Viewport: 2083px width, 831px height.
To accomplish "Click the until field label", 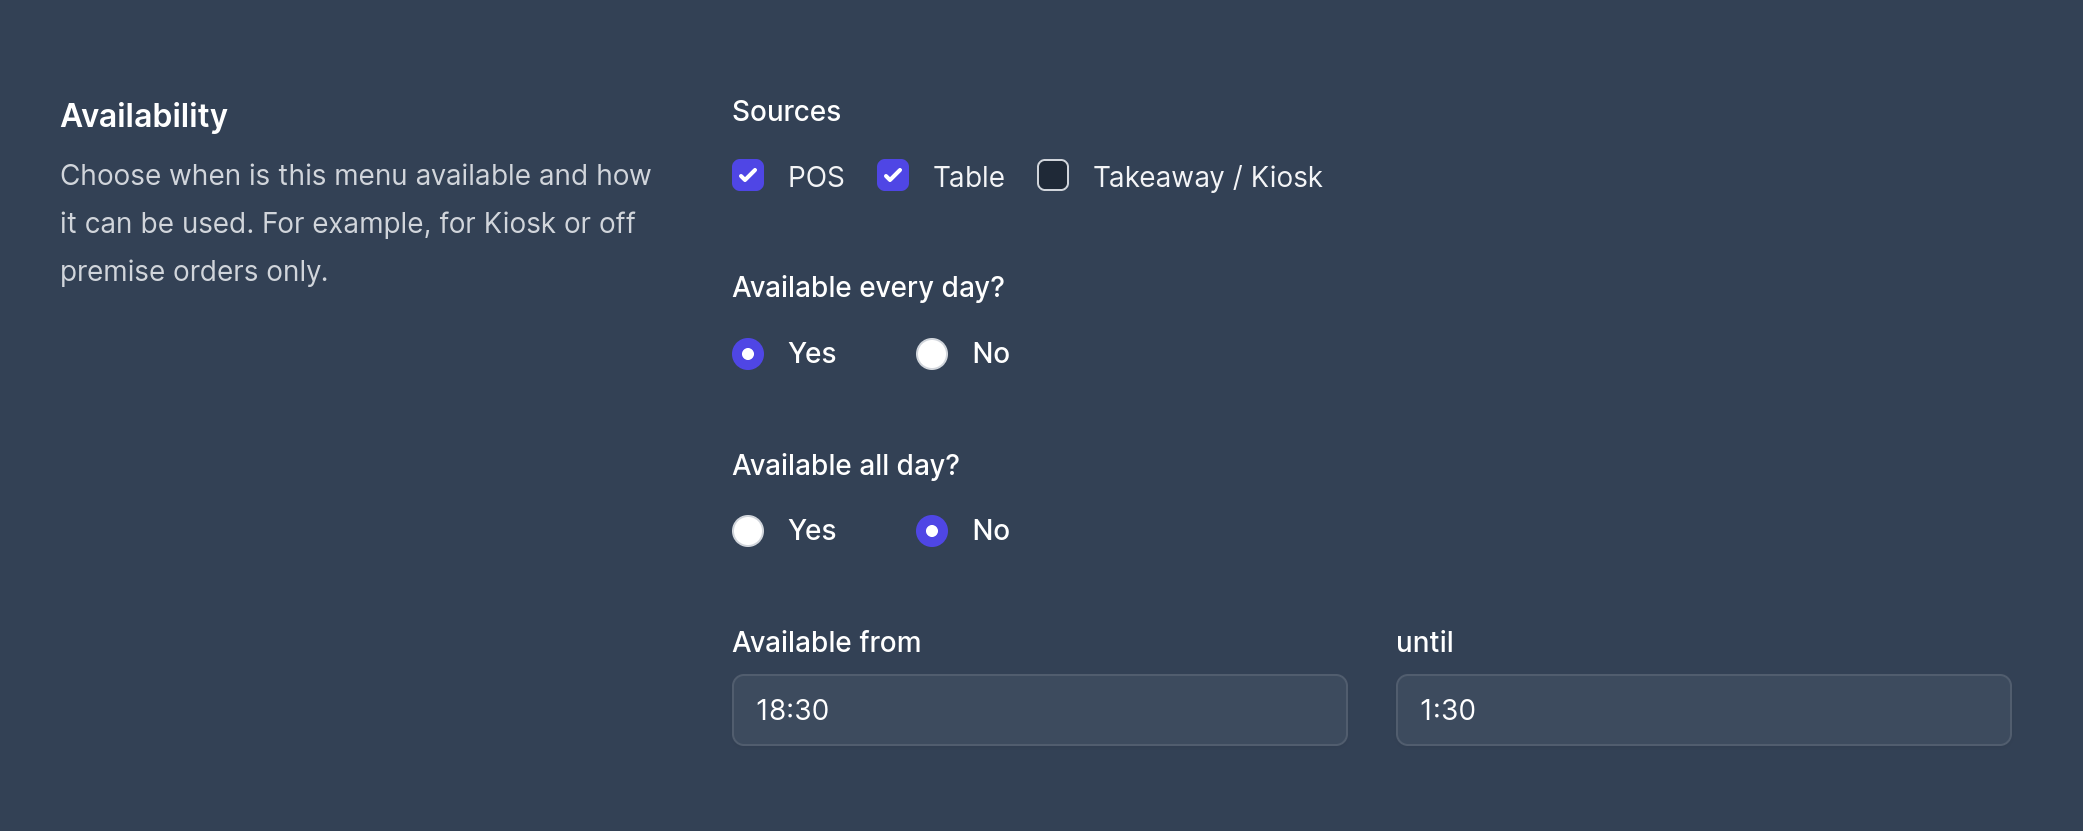I will (1424, 642).
